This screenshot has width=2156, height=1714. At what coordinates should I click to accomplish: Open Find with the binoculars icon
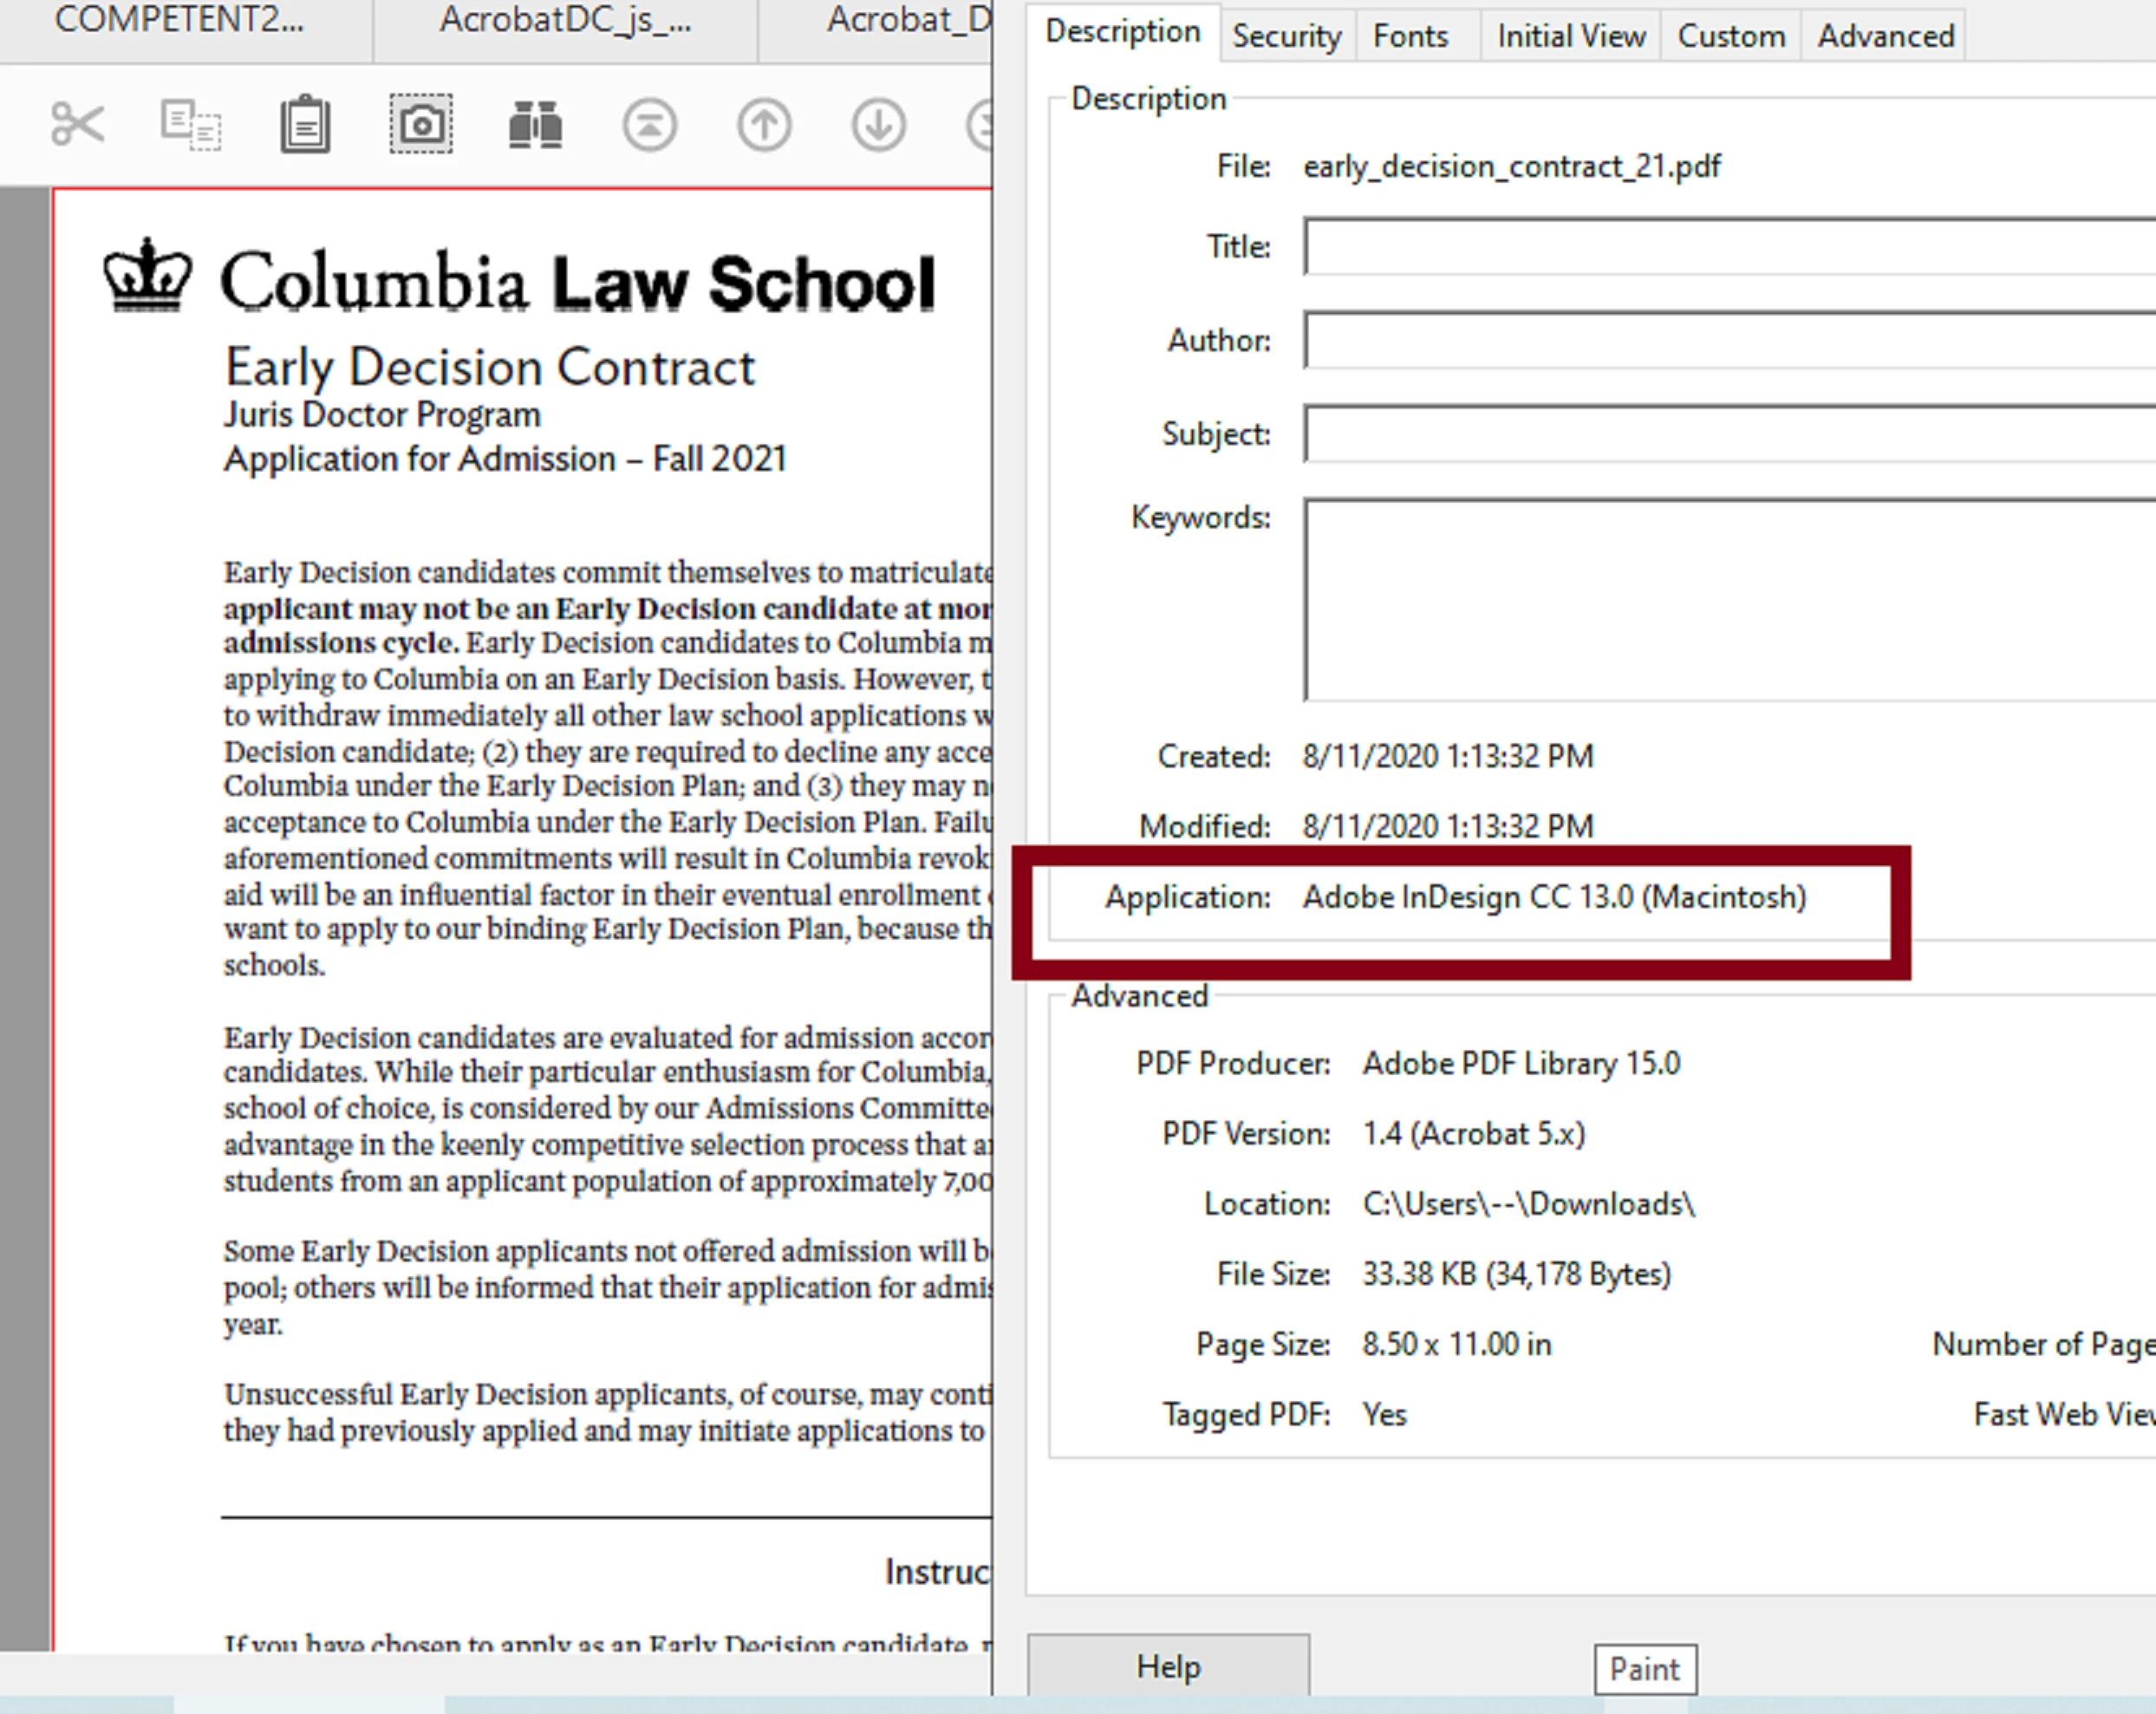tap(535, 125)
